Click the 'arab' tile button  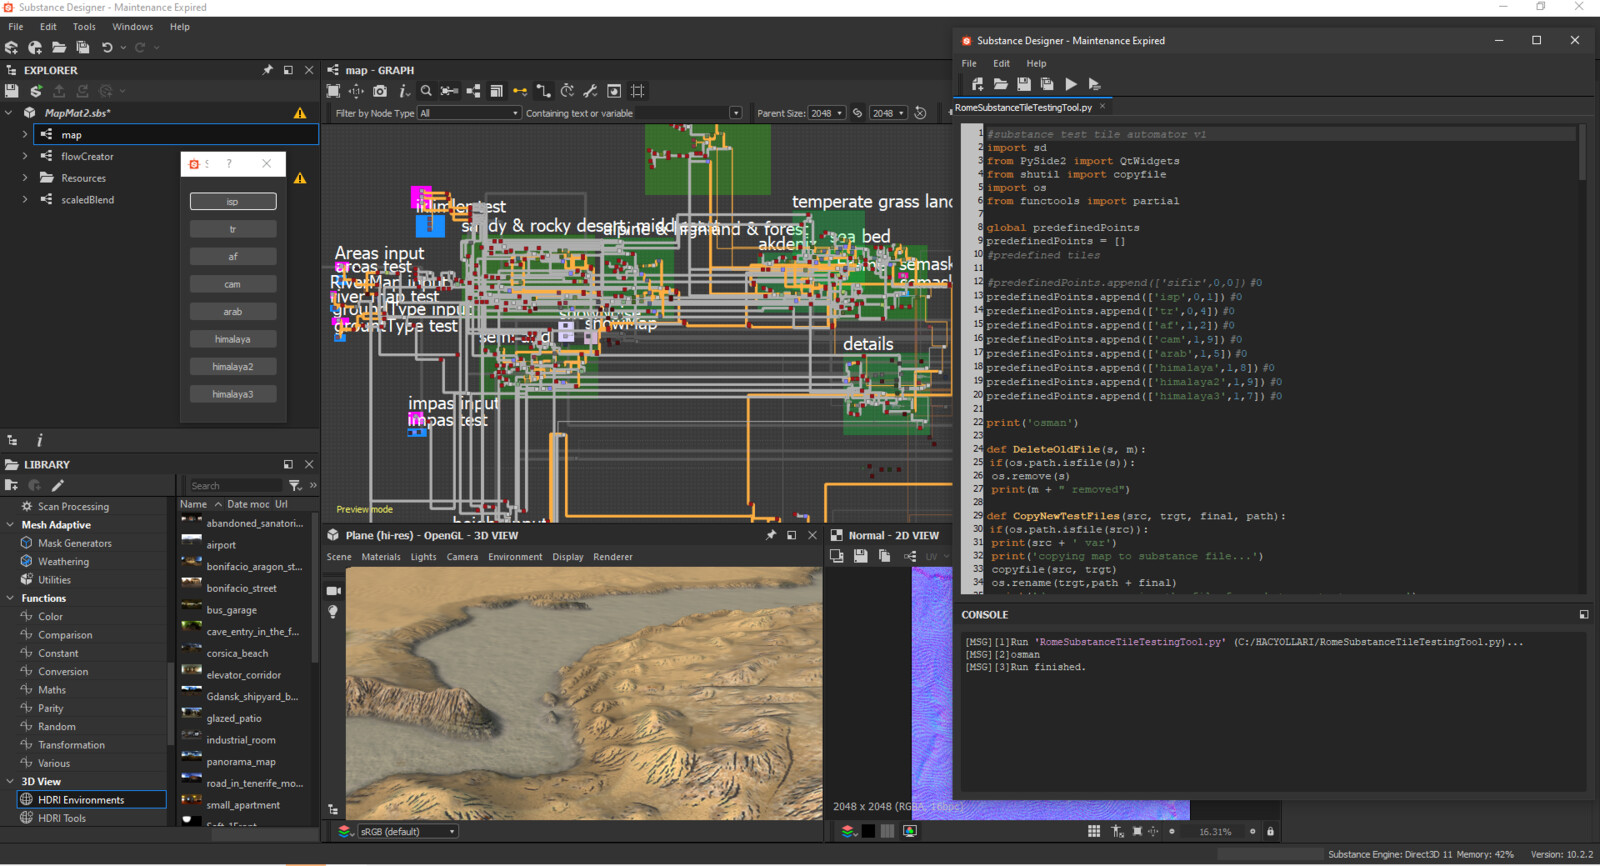tap(233, 312)
